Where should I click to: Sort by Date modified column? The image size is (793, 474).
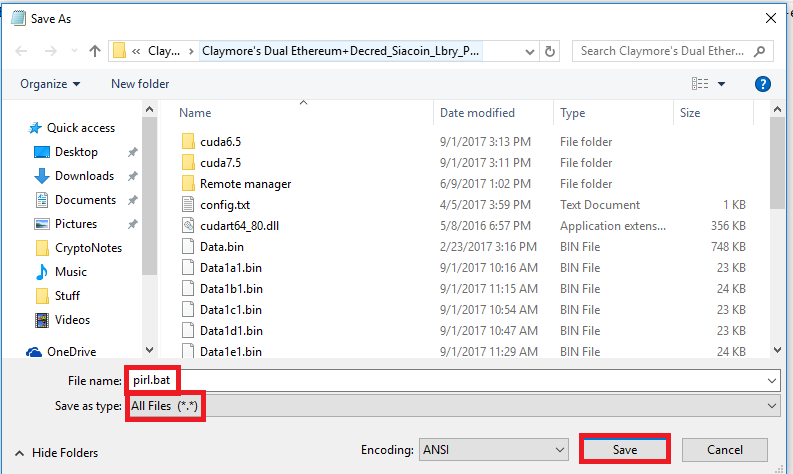coord(477,113)
